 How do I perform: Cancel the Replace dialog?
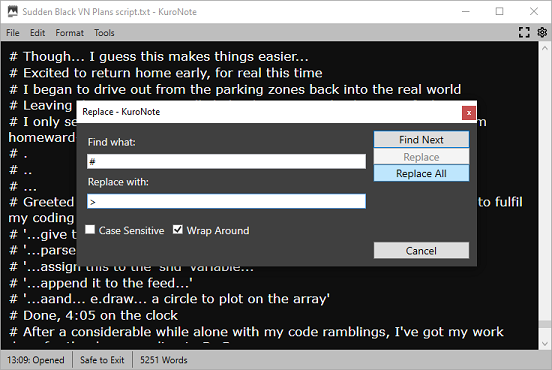[x=421, y=250]
